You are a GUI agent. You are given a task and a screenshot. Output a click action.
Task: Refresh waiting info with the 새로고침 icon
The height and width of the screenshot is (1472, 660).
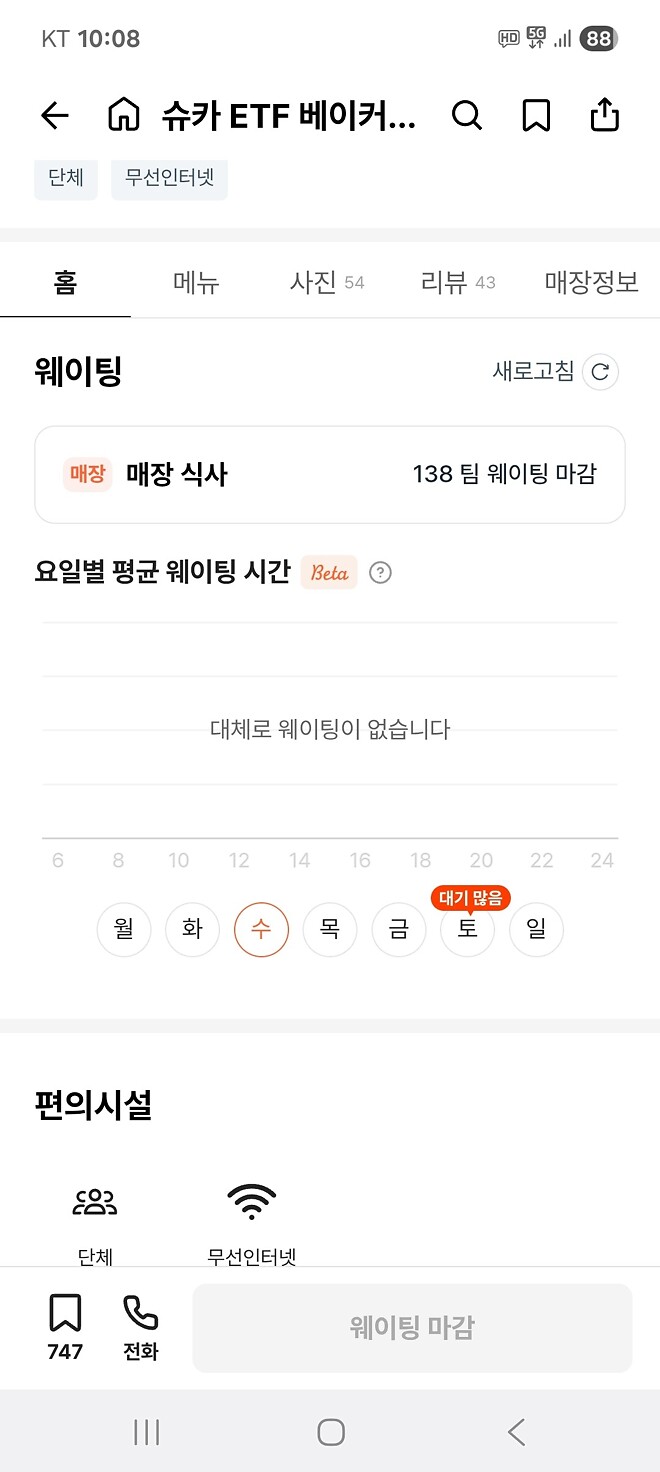[599, 372]
